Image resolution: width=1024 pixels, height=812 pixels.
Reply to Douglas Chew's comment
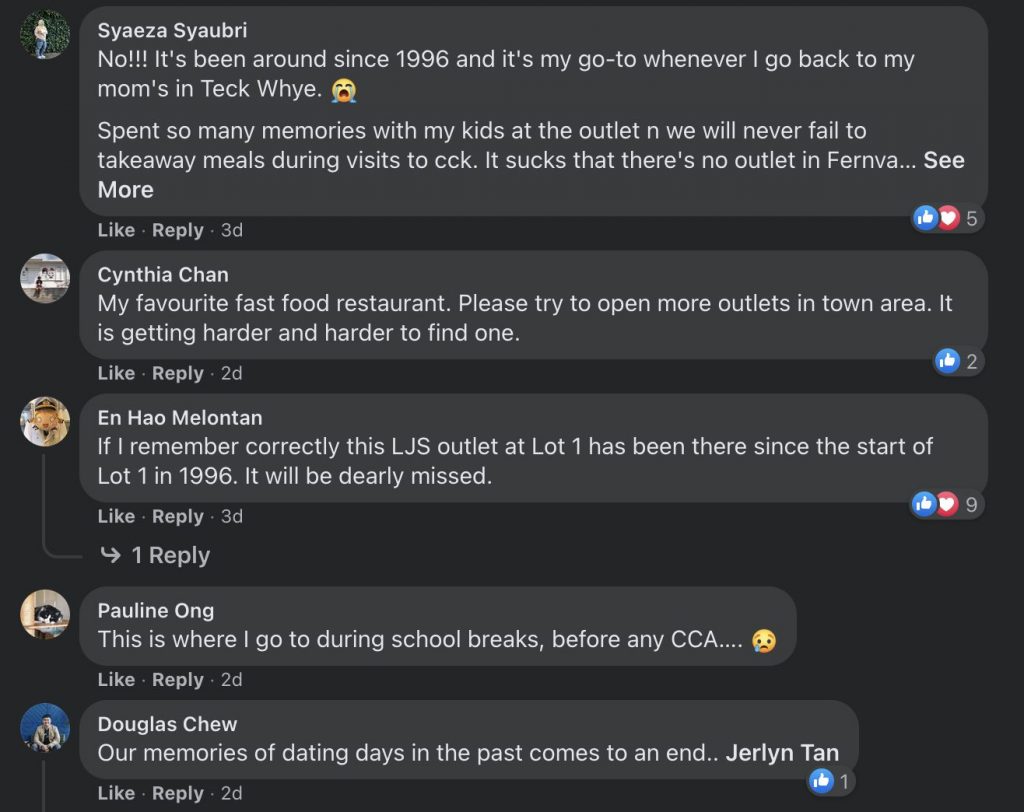point(177,794)
